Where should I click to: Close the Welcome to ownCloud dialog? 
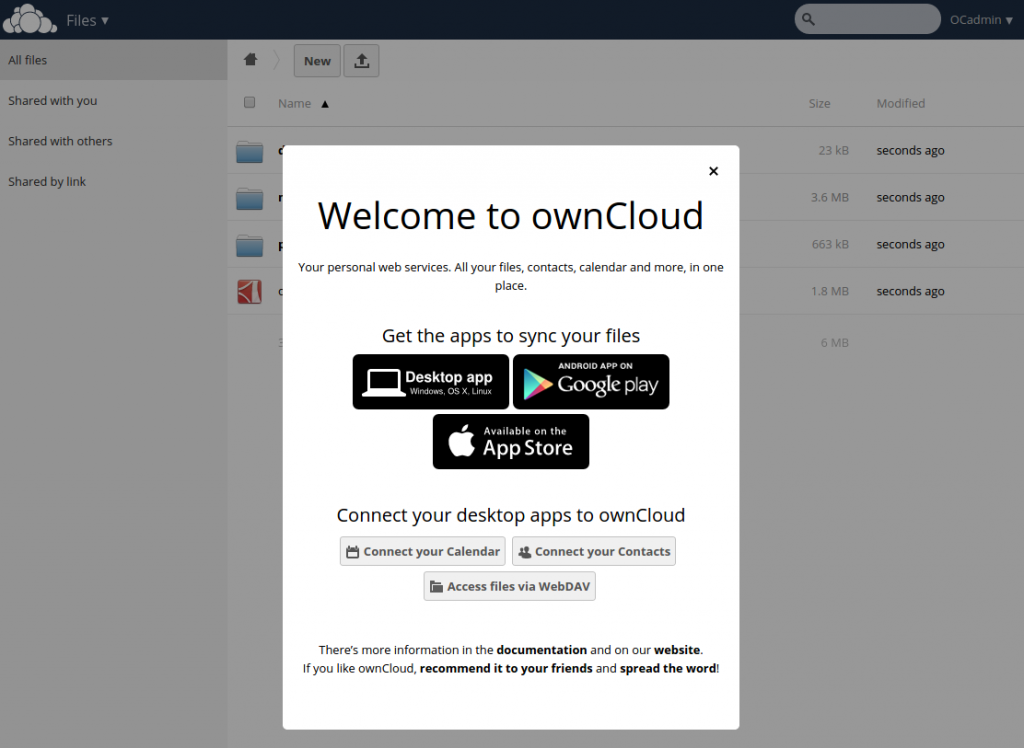click(713, 171)
